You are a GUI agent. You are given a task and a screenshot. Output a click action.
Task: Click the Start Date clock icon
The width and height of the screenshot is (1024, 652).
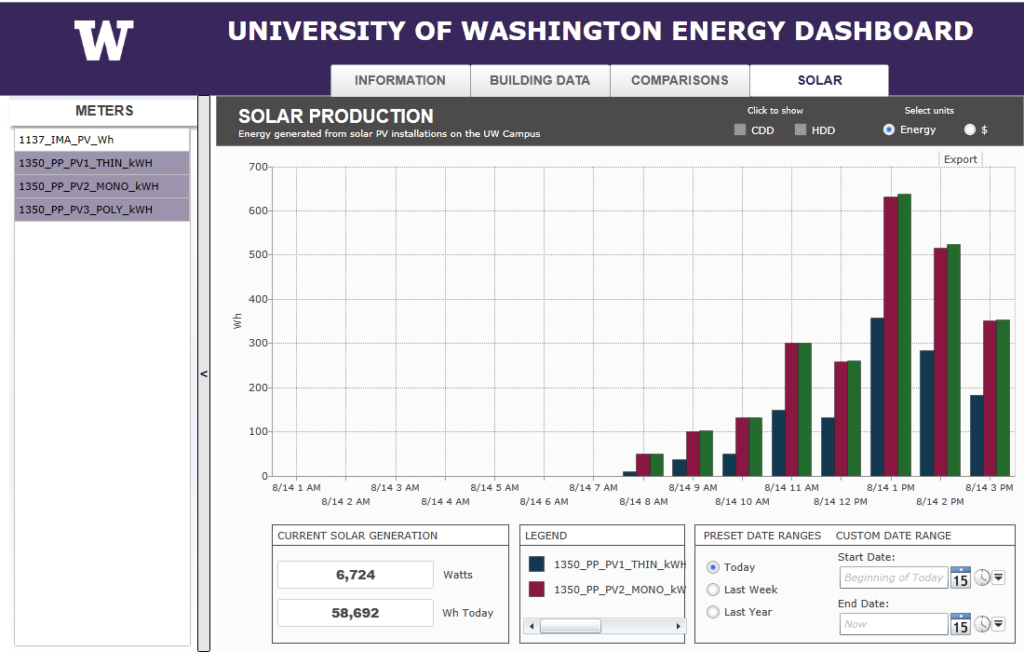click(982, 577)
